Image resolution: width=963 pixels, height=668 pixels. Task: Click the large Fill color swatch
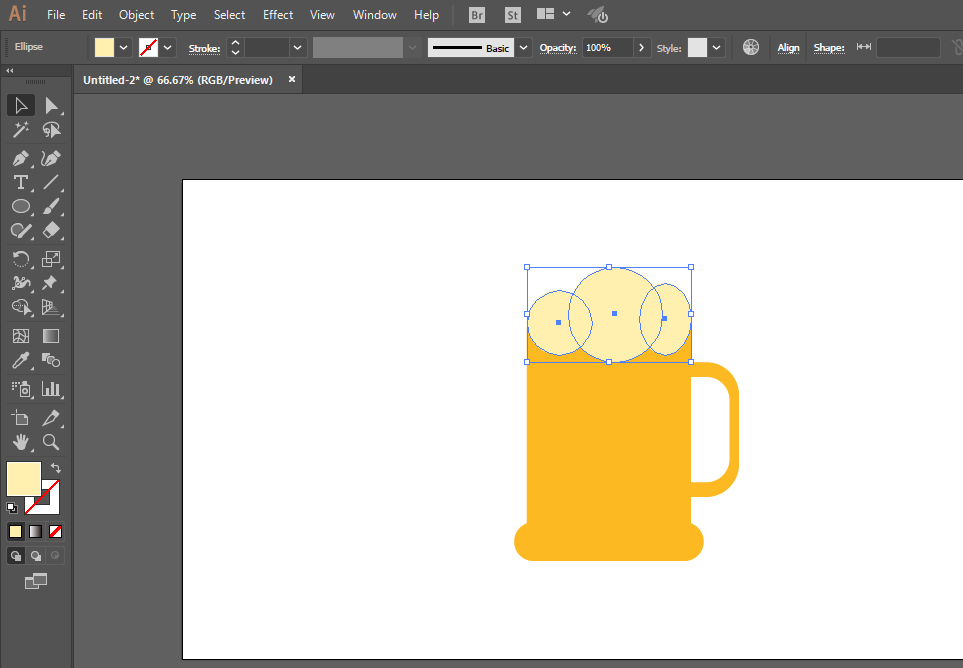pyautogui.click(x=24, y=479)
